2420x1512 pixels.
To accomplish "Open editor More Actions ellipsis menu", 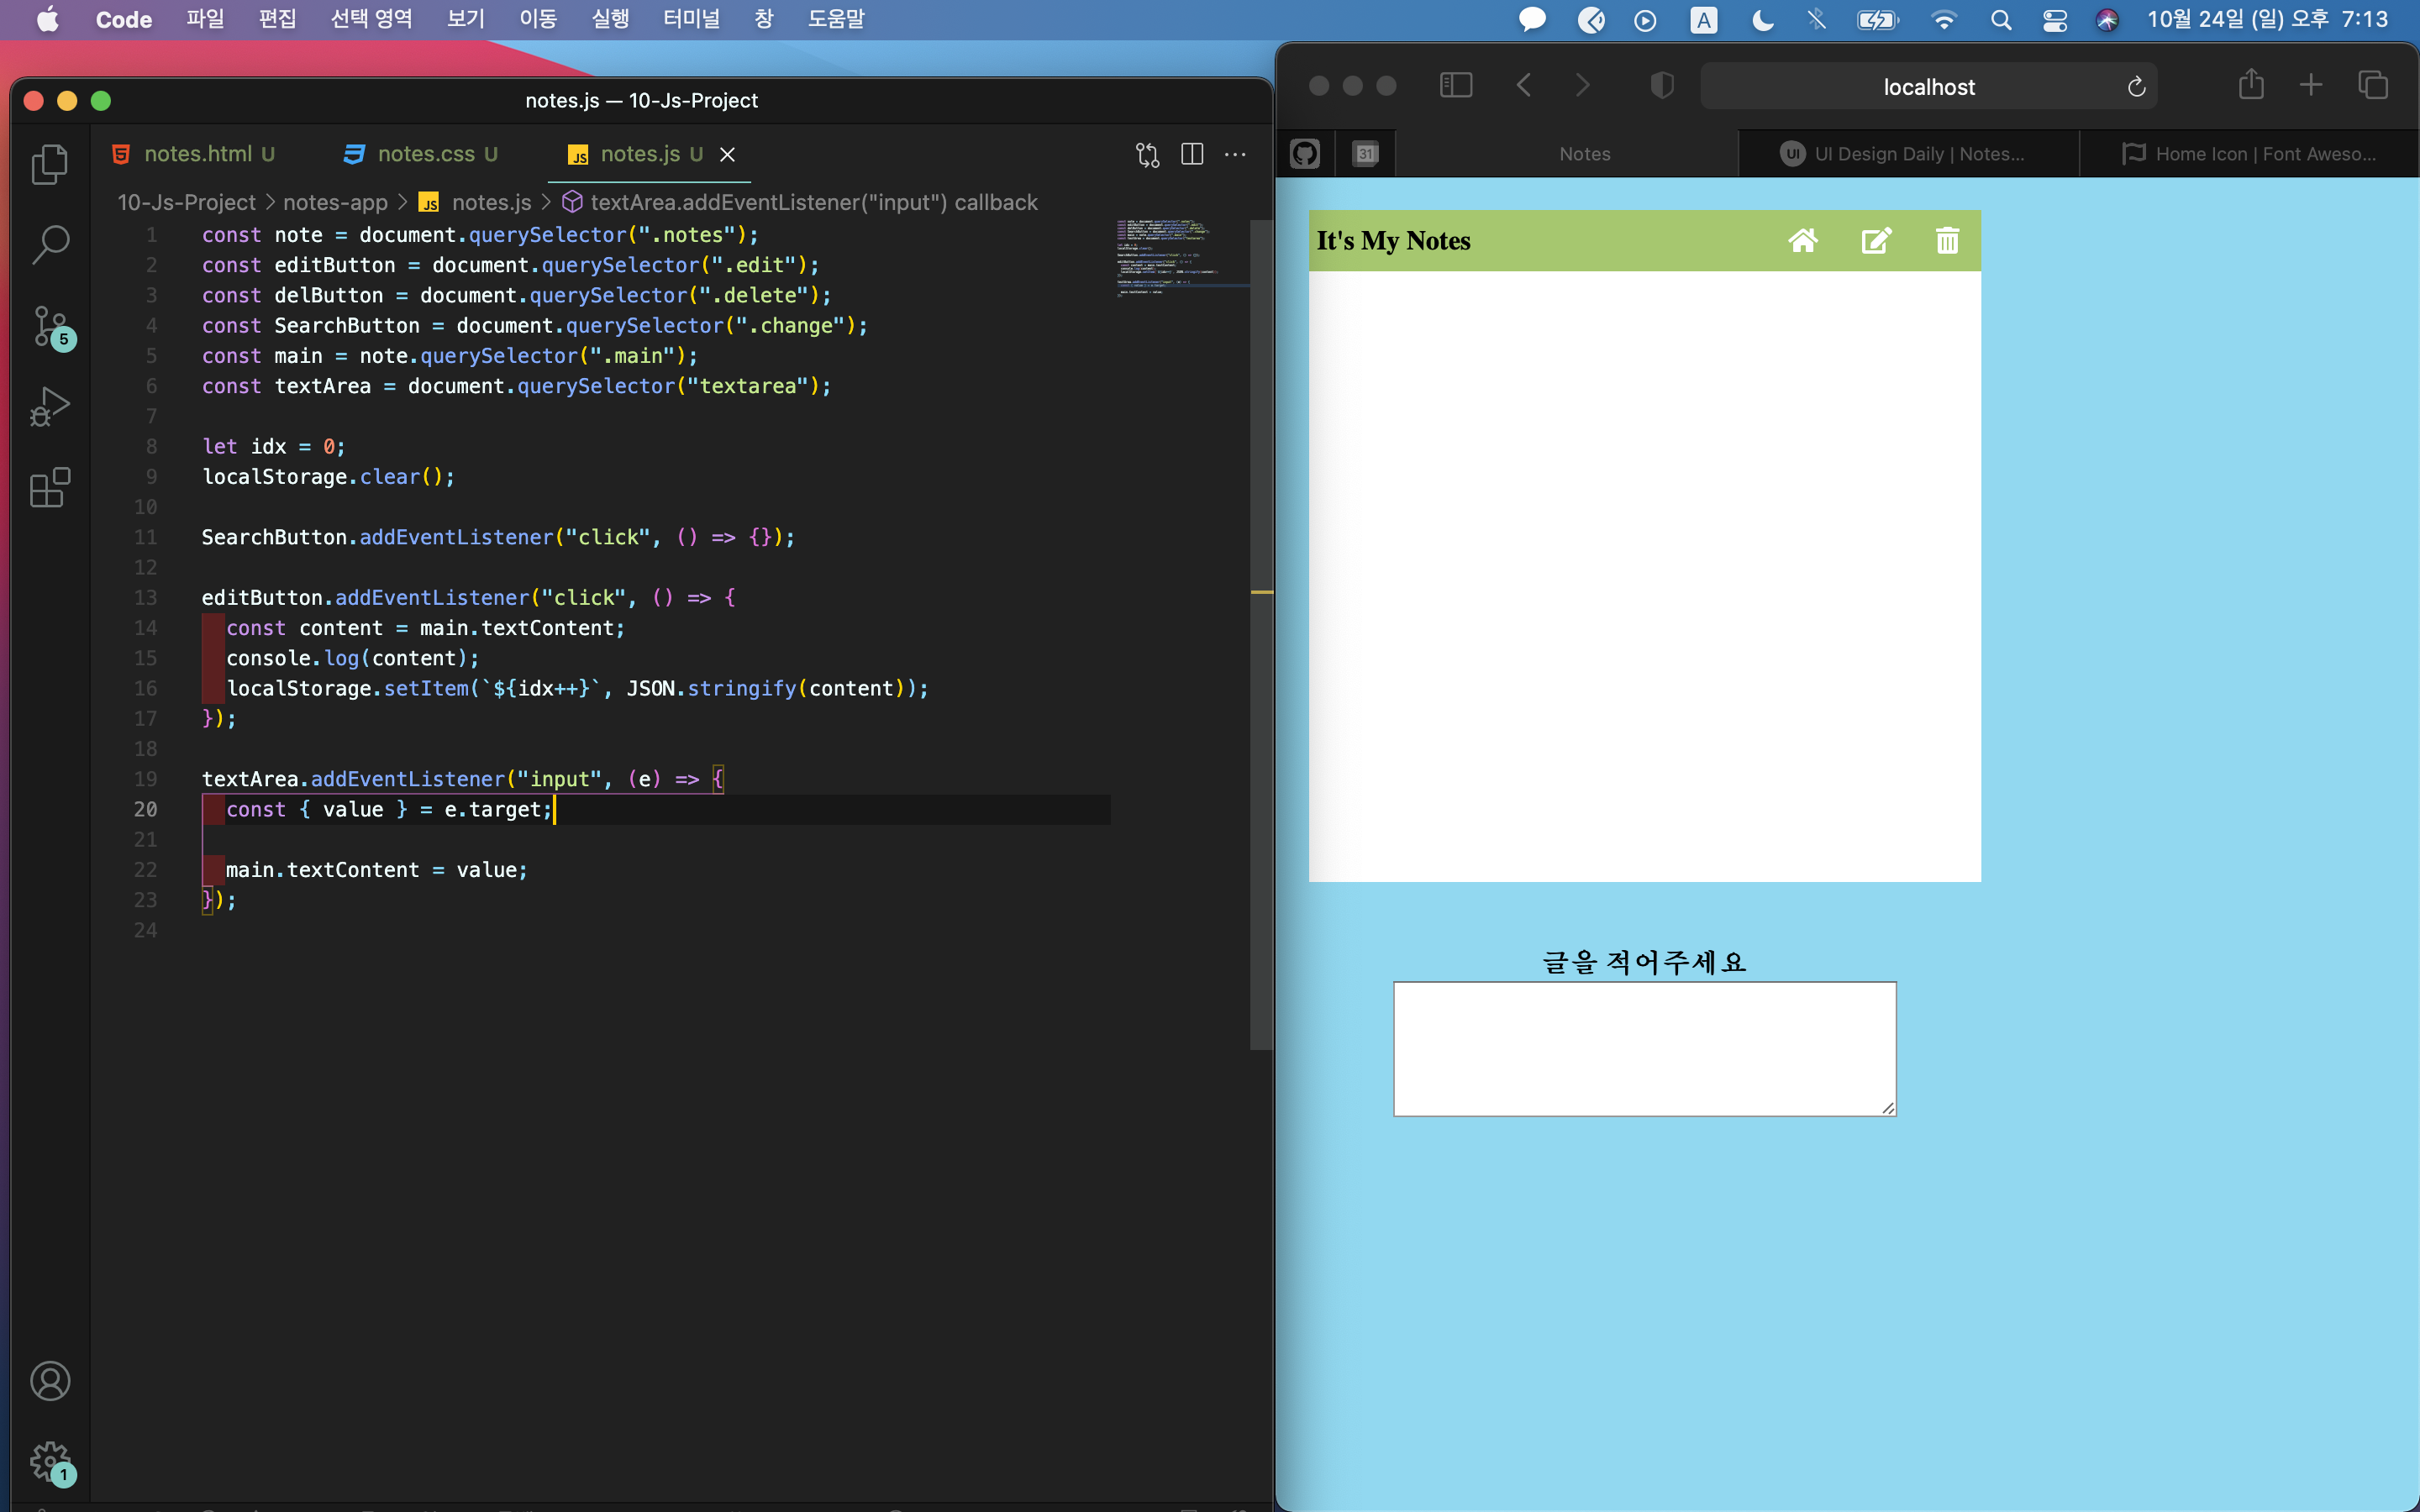I will 1235,154.
